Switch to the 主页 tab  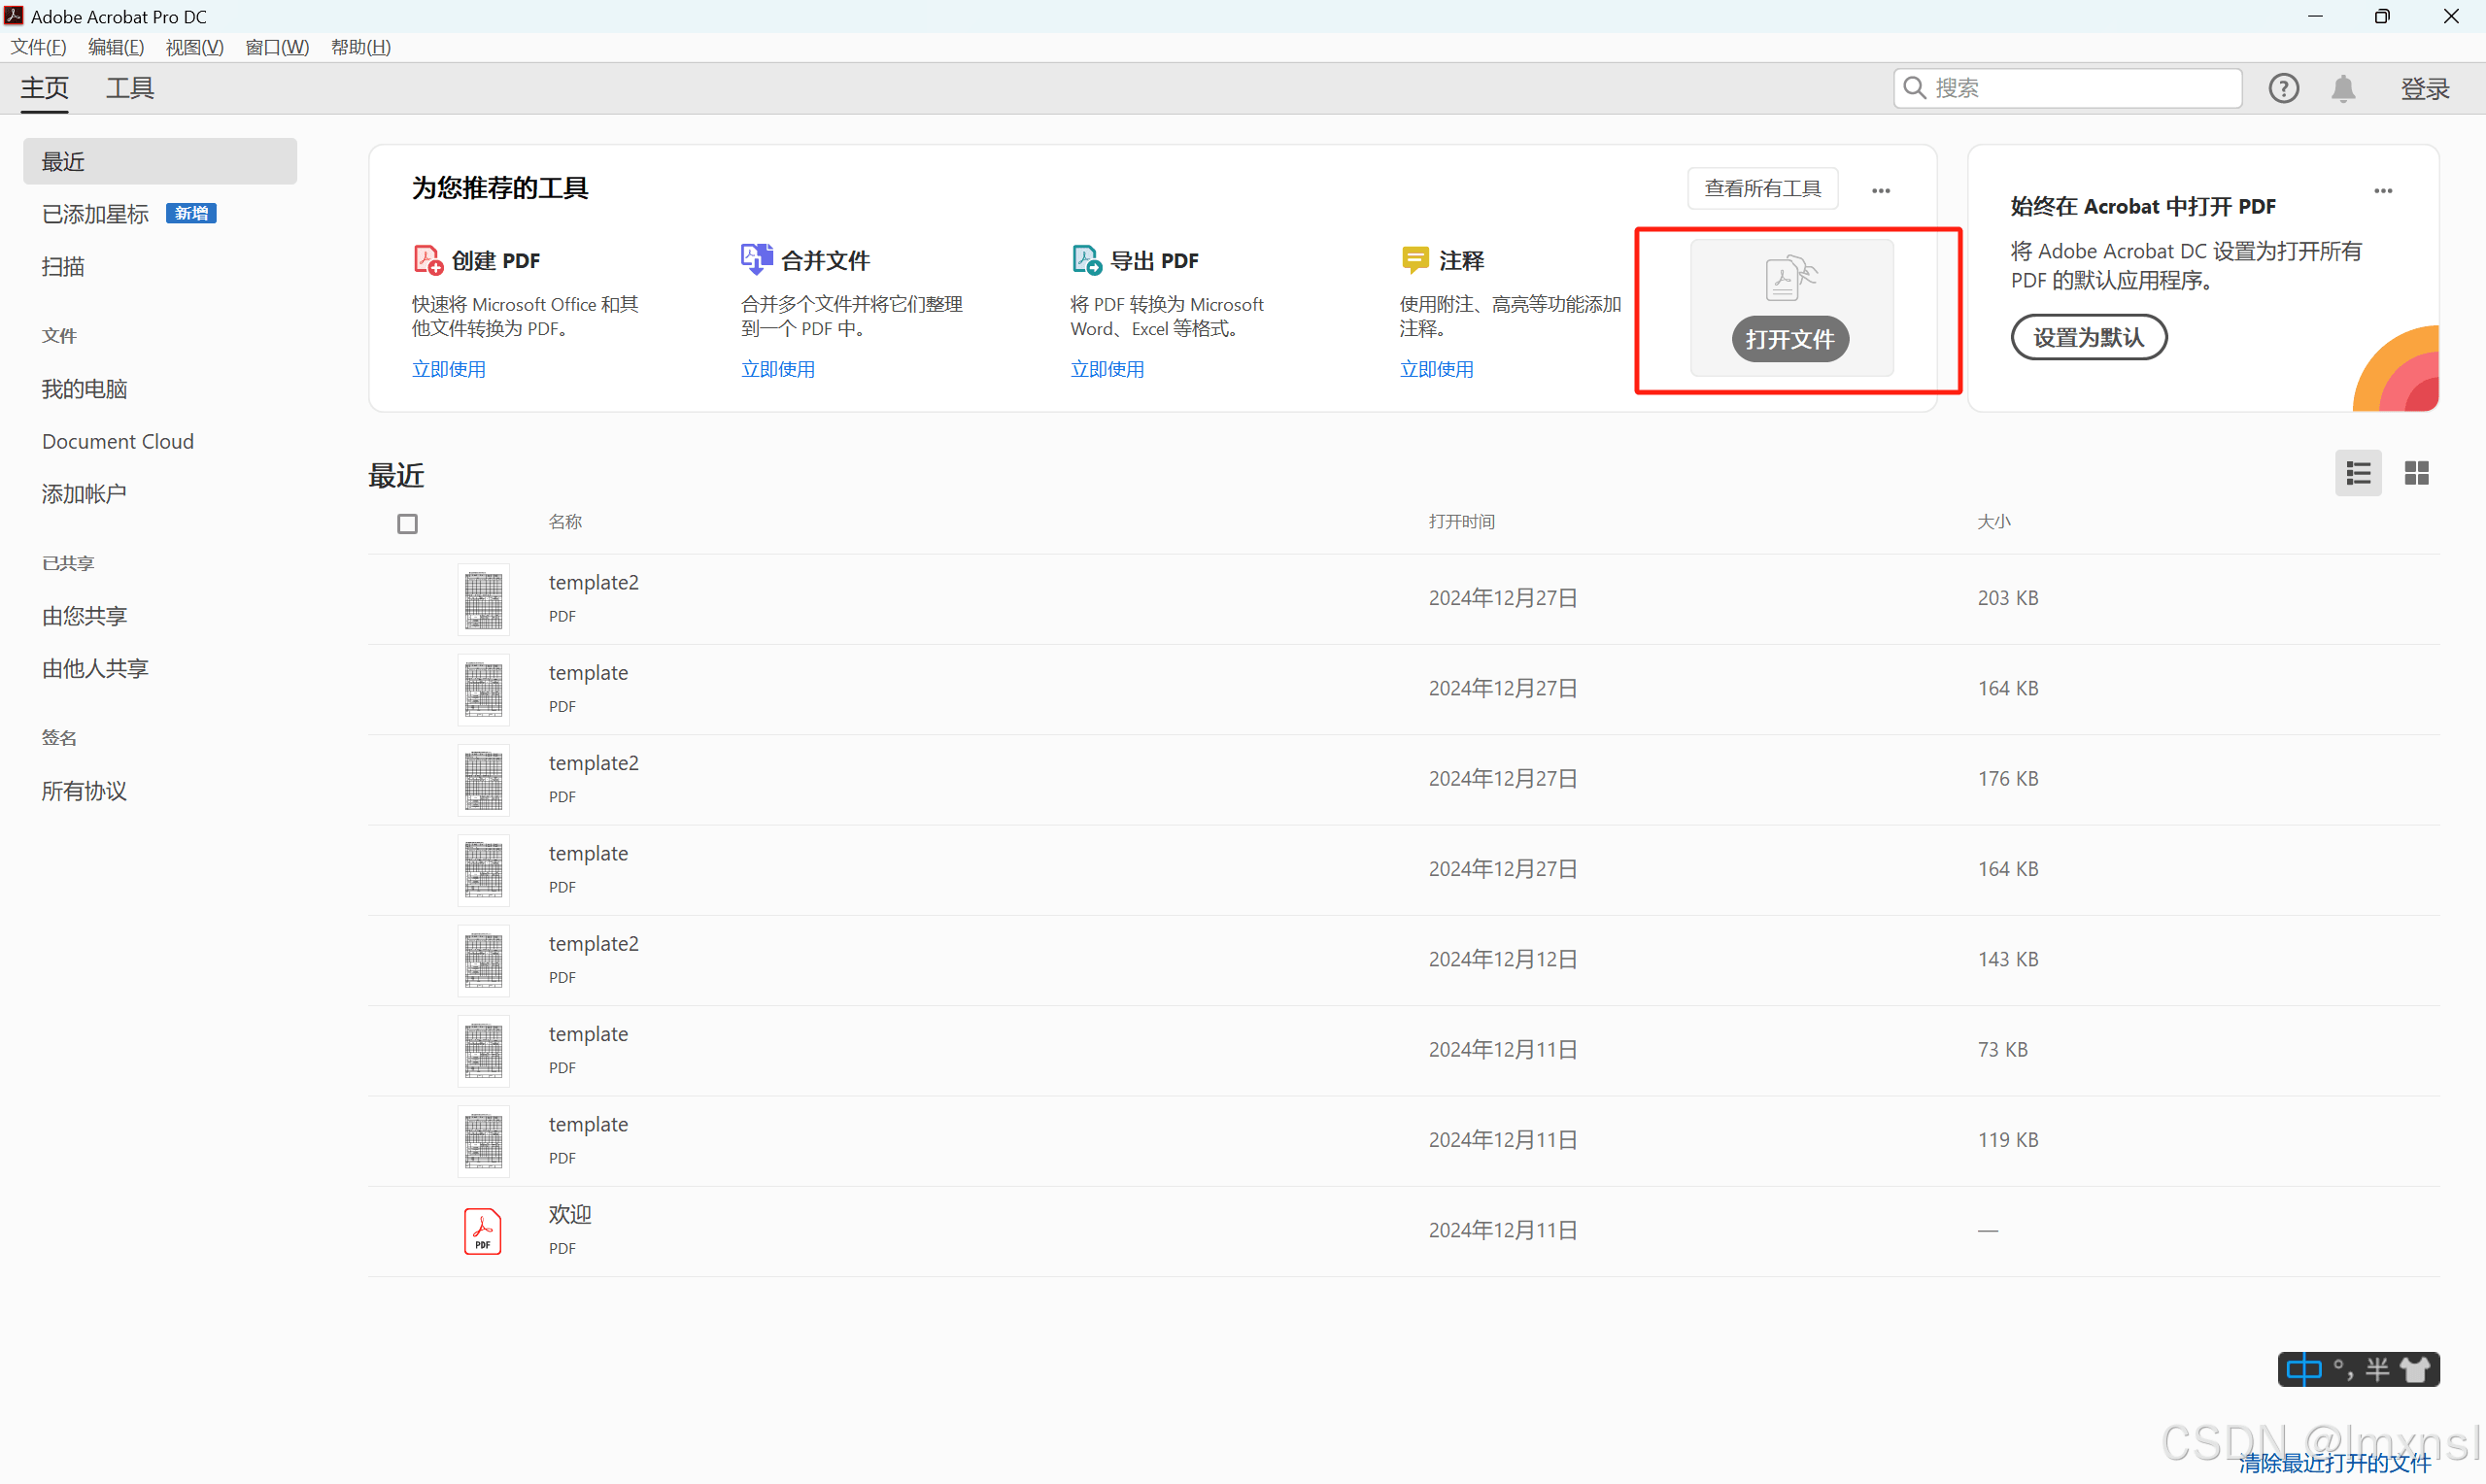[x=45, y=88]
